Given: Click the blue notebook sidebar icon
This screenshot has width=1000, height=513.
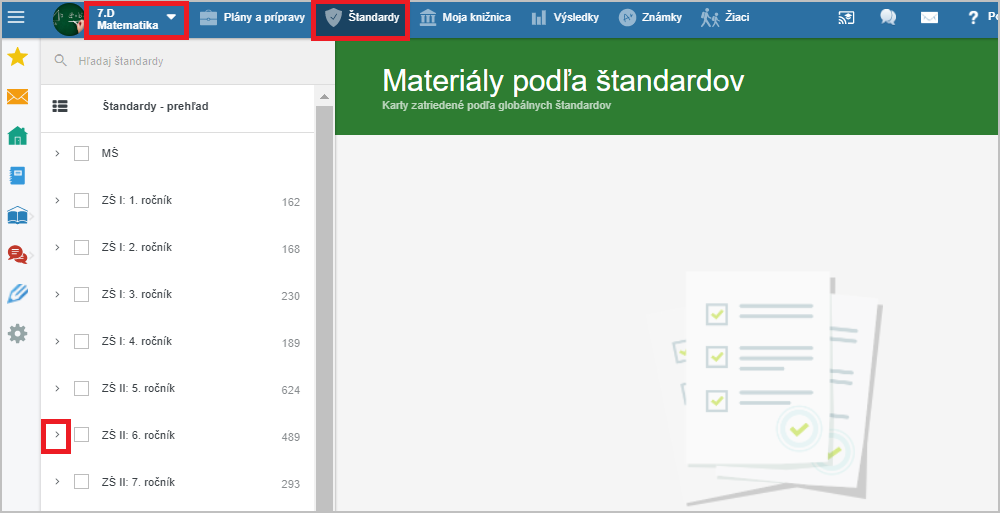Looking at the screenshot, I should tap(17, 175).
